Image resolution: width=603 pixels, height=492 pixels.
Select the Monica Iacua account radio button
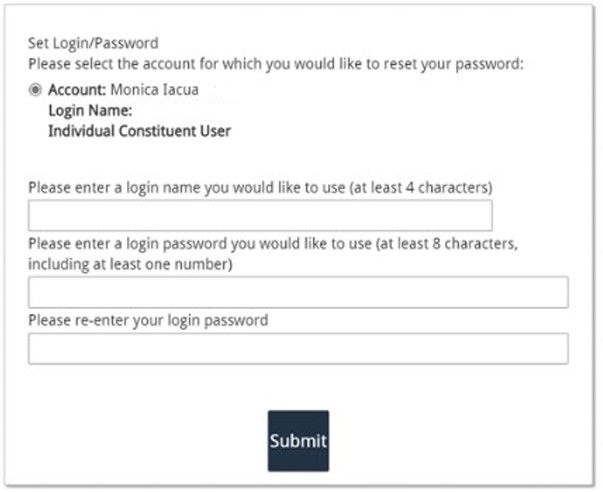pos(36,90)
